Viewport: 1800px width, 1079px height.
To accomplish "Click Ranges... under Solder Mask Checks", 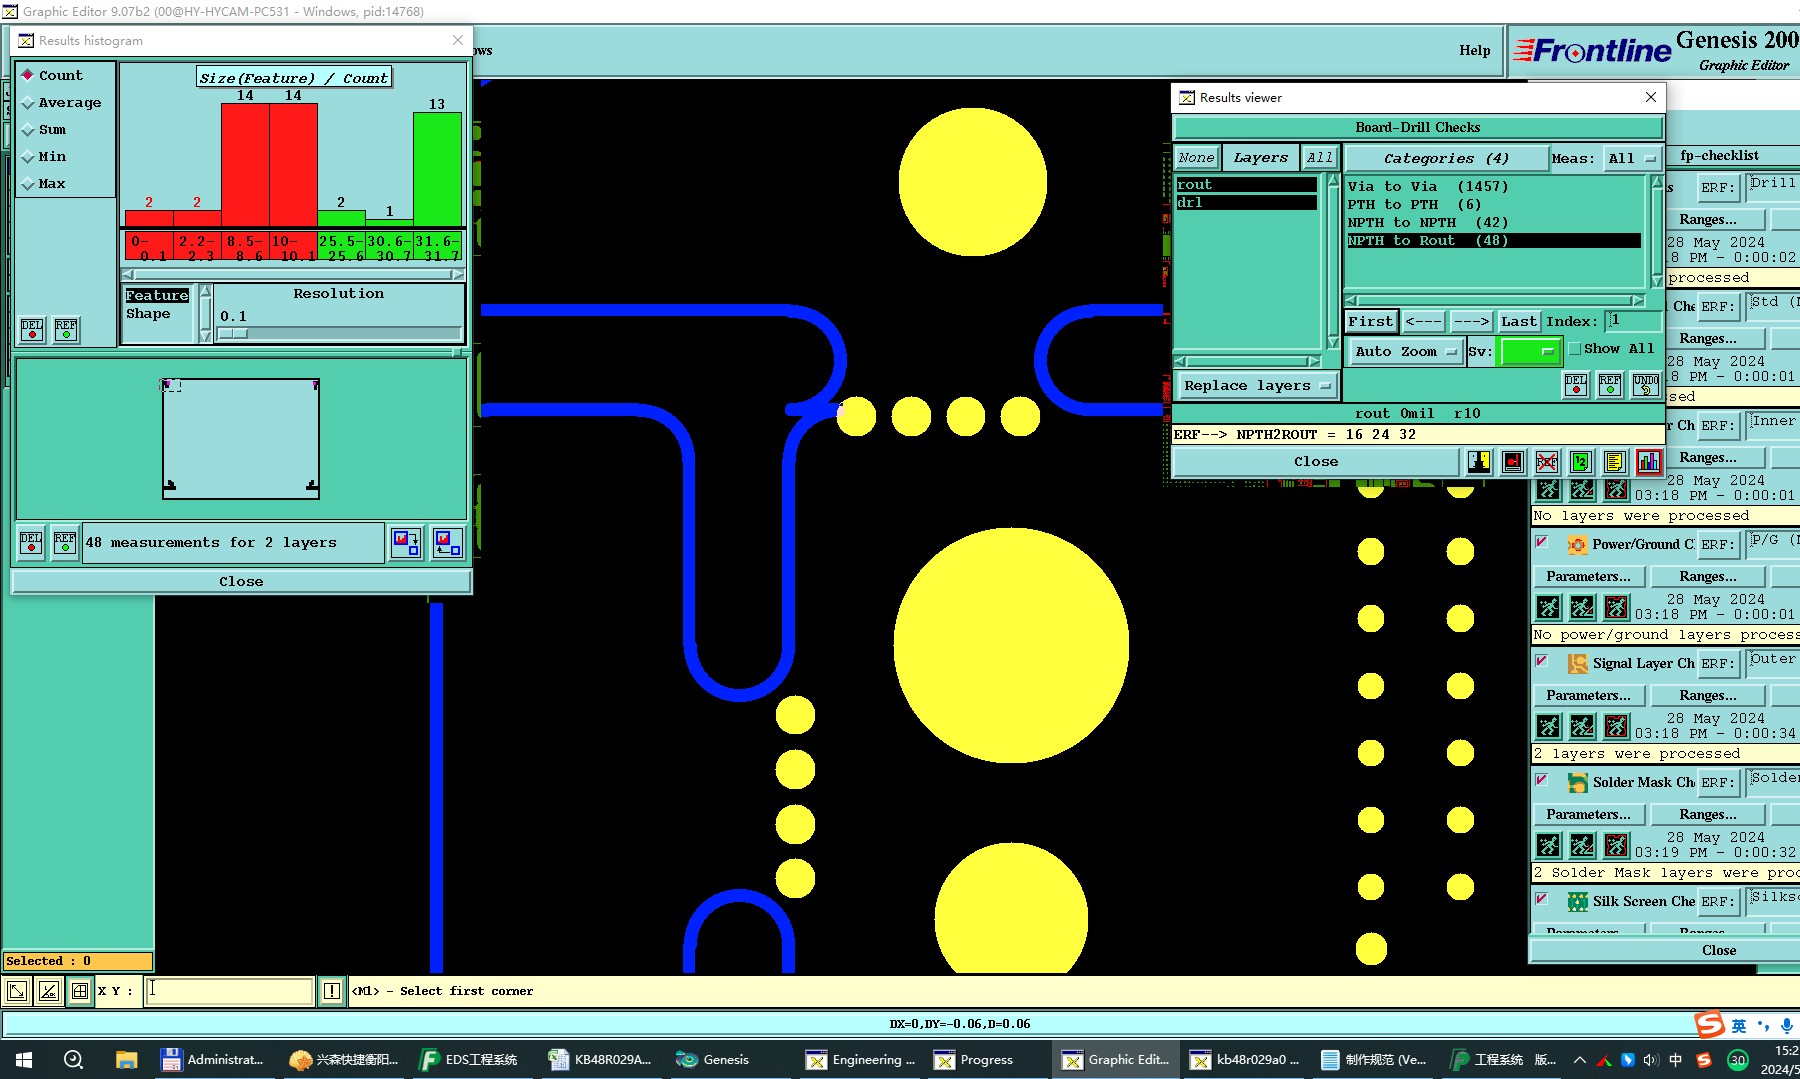I will click(x=1708, y=814).
